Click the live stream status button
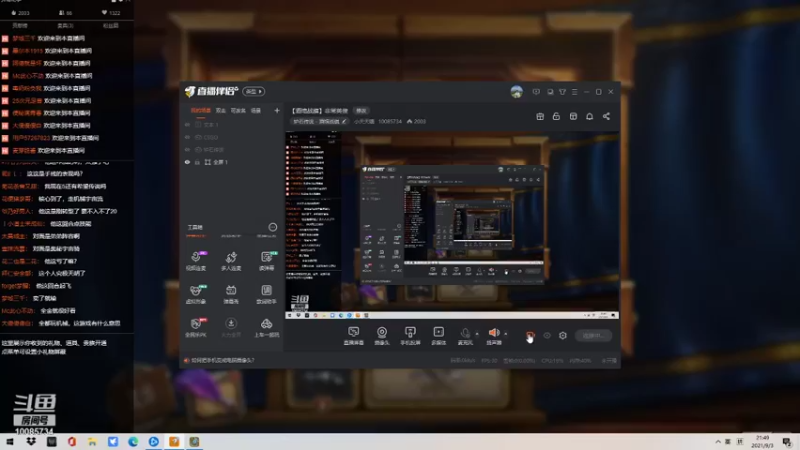The image size is (800, 450). [x=593, y=336]
